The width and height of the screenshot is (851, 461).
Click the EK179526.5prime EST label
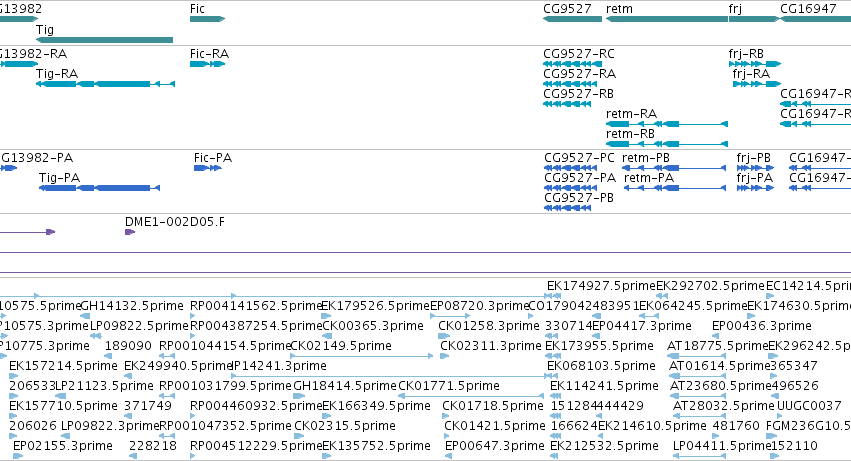[x=376, y=306]
